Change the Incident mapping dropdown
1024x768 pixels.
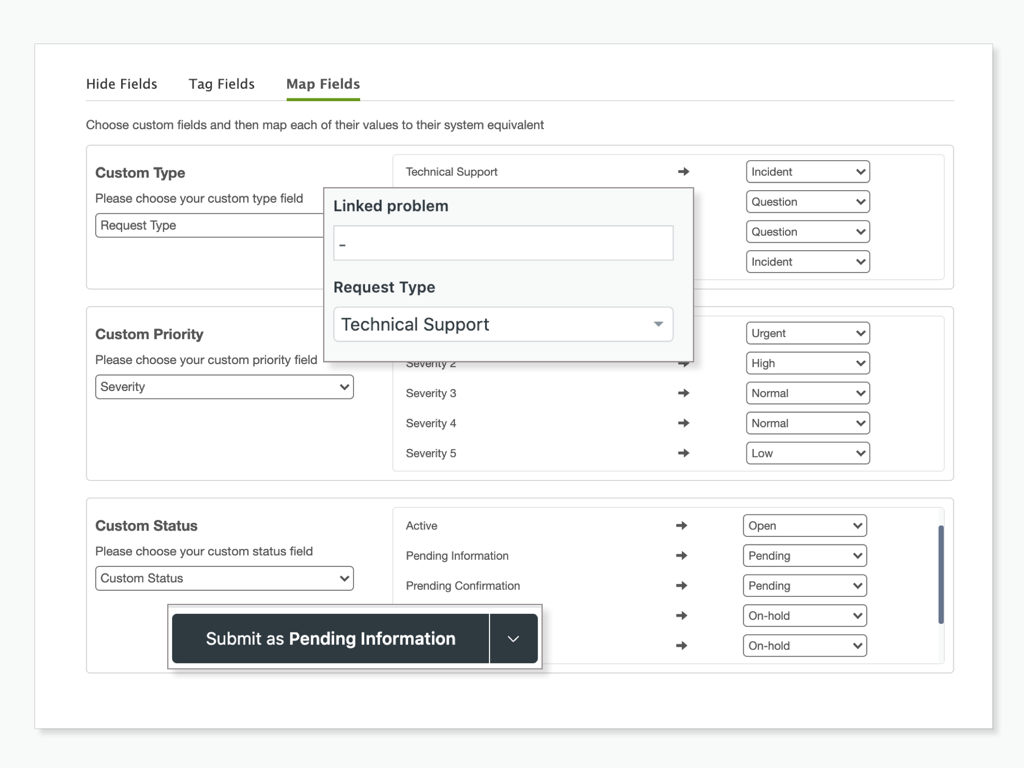pos(807,171)
